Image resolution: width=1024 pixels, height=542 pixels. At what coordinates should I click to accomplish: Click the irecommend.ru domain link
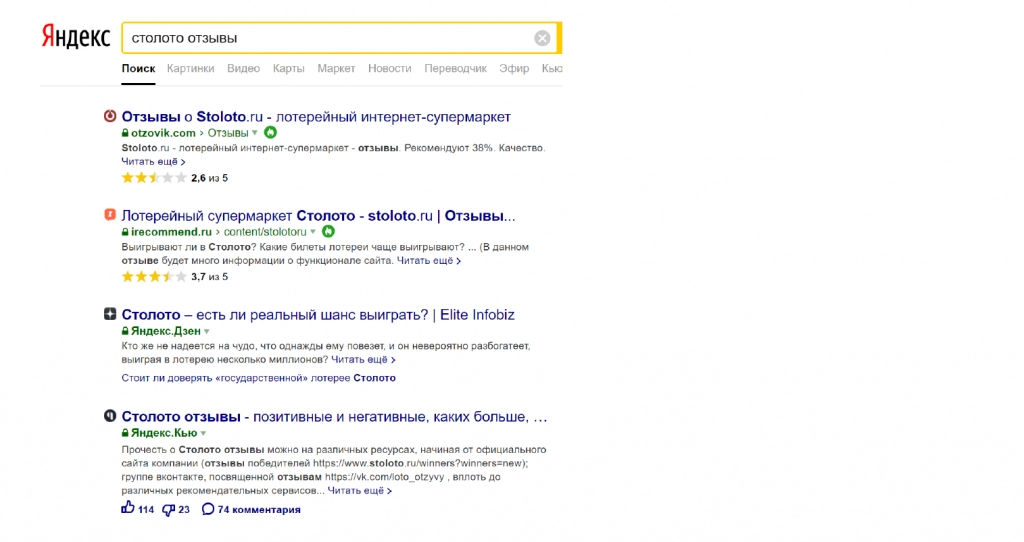pos(171,232)
